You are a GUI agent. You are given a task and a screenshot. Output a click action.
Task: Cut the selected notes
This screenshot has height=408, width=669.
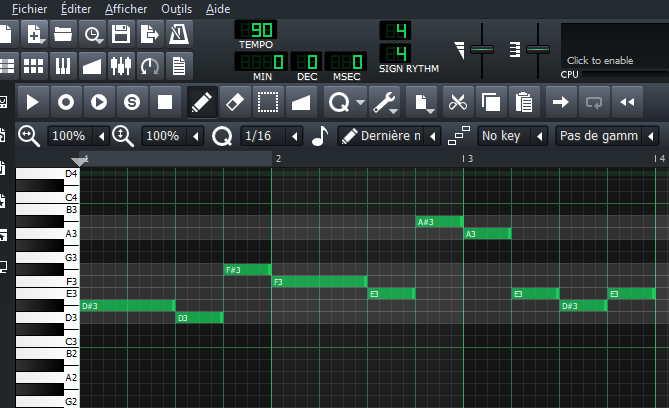click(458, 102)
